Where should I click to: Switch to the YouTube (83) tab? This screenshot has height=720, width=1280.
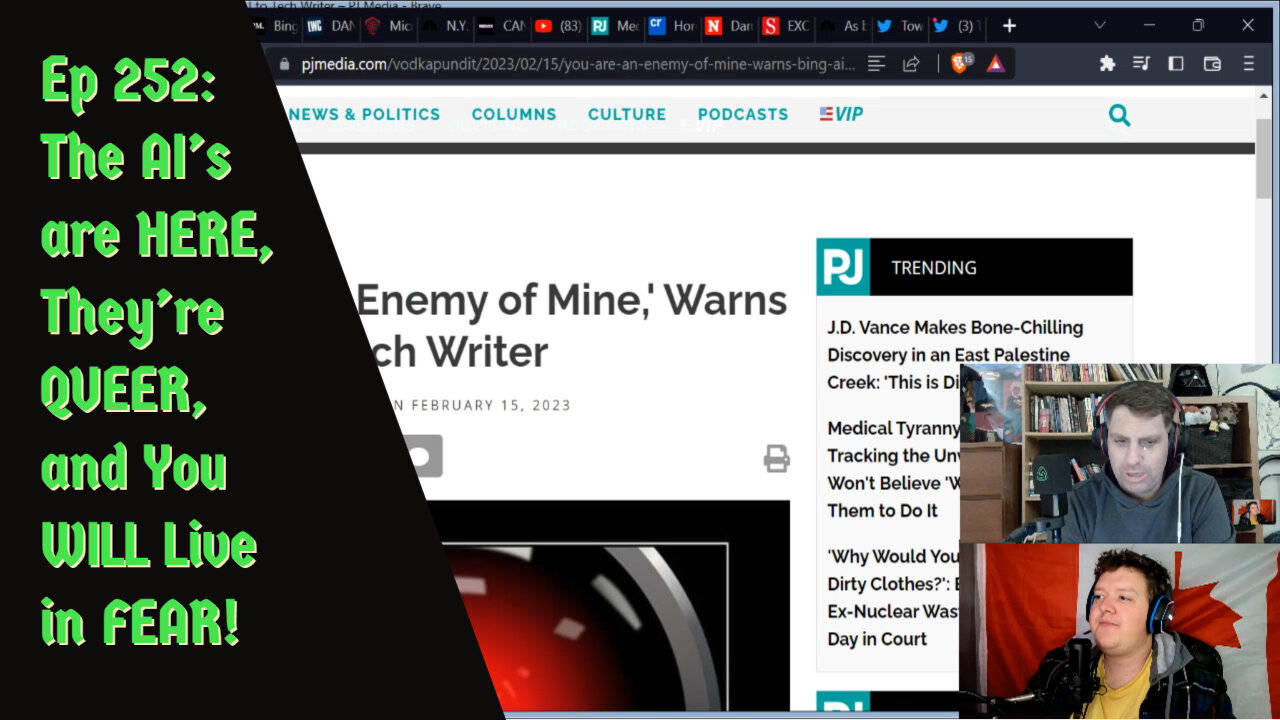click(x=558, y=26)
